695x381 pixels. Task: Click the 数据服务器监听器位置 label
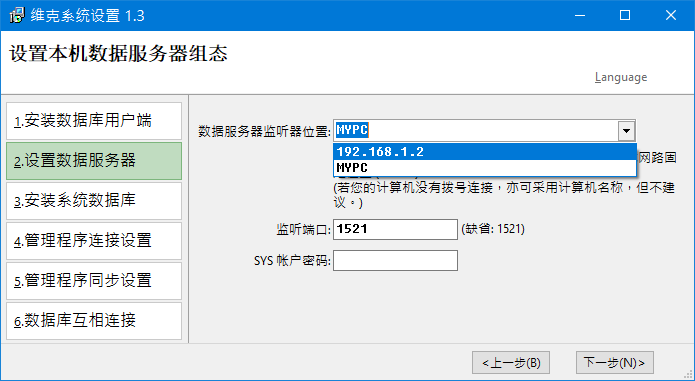[264, 132]
